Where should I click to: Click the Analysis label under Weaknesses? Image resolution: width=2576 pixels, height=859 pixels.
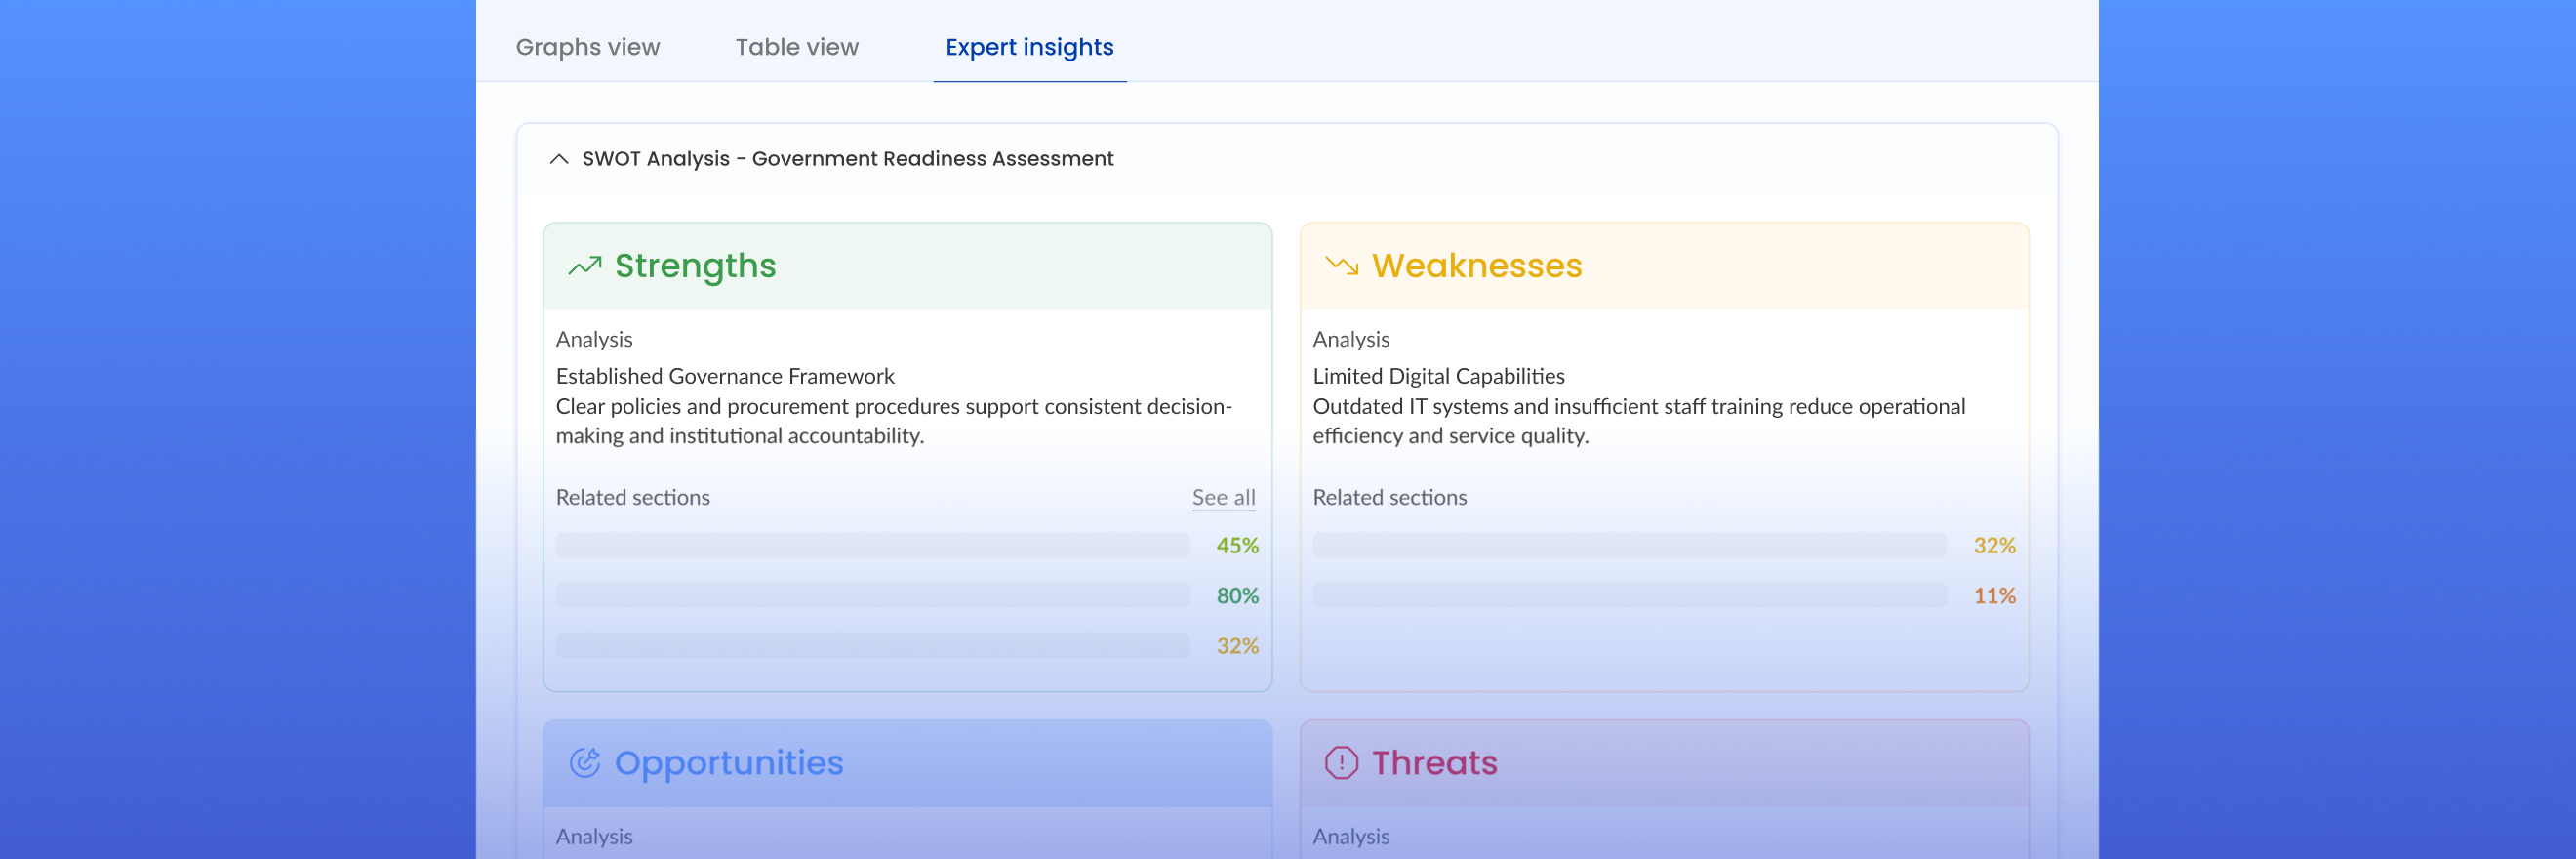tap(1351, 340)
